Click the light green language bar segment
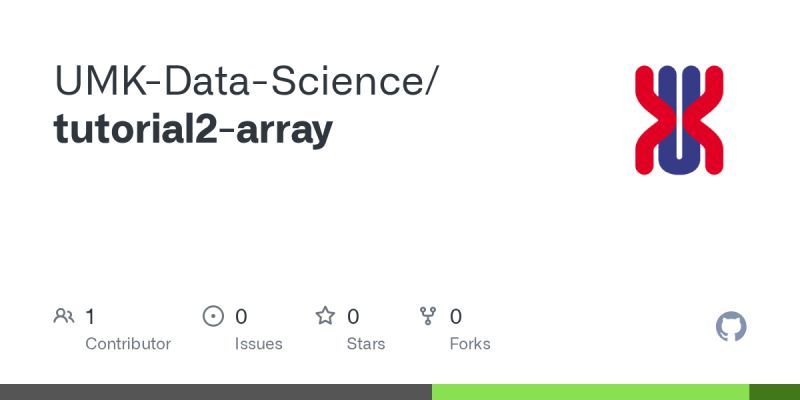Viewport: 800px width, 400px height. point(590,392)
